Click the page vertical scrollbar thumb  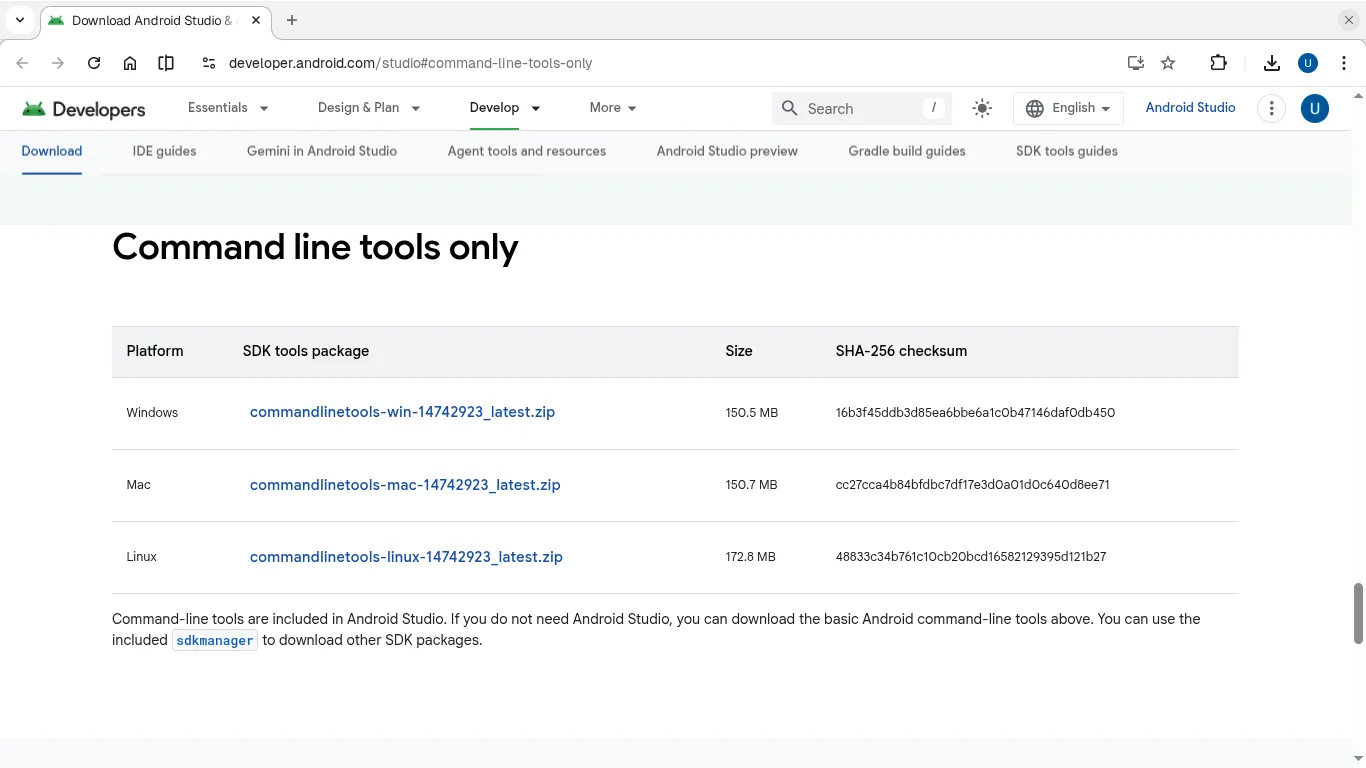pyautogui.click(x=1358, y=613)
